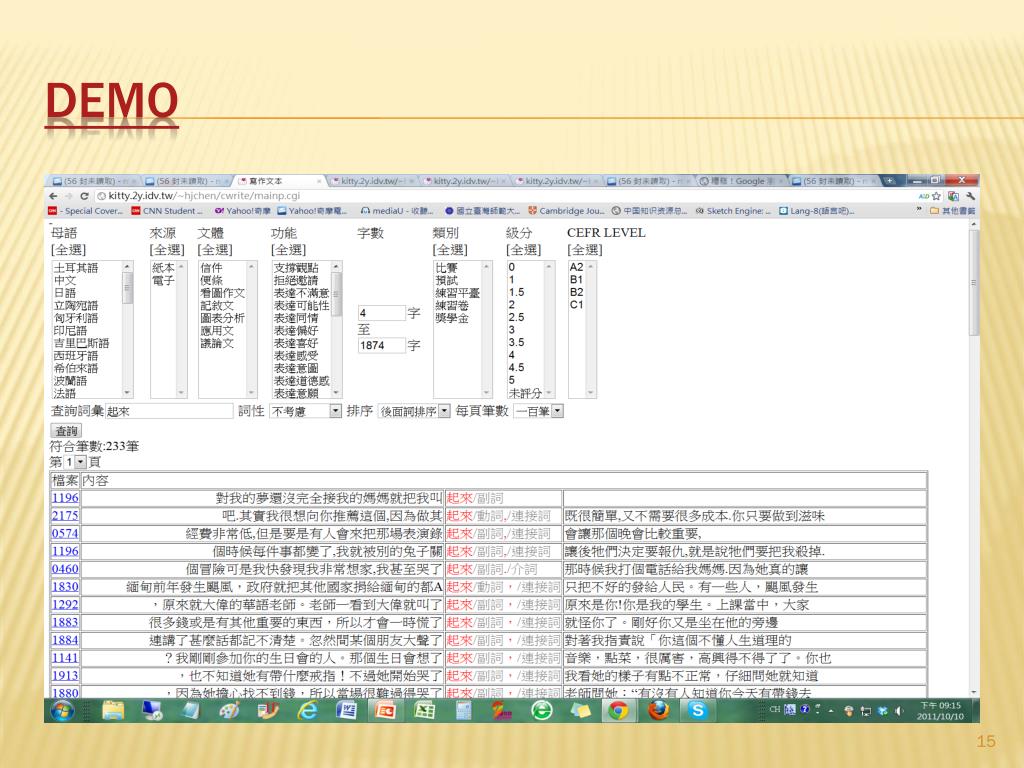1024x768 pixels.
Task: Open file link 0574
Action: 65,534
